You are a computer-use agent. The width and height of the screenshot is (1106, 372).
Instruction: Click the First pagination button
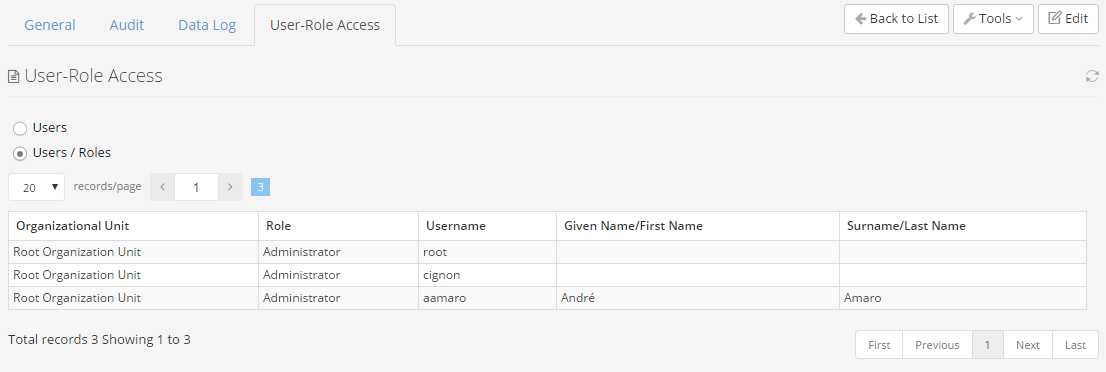pyautogui.click(x=879, y=345)
